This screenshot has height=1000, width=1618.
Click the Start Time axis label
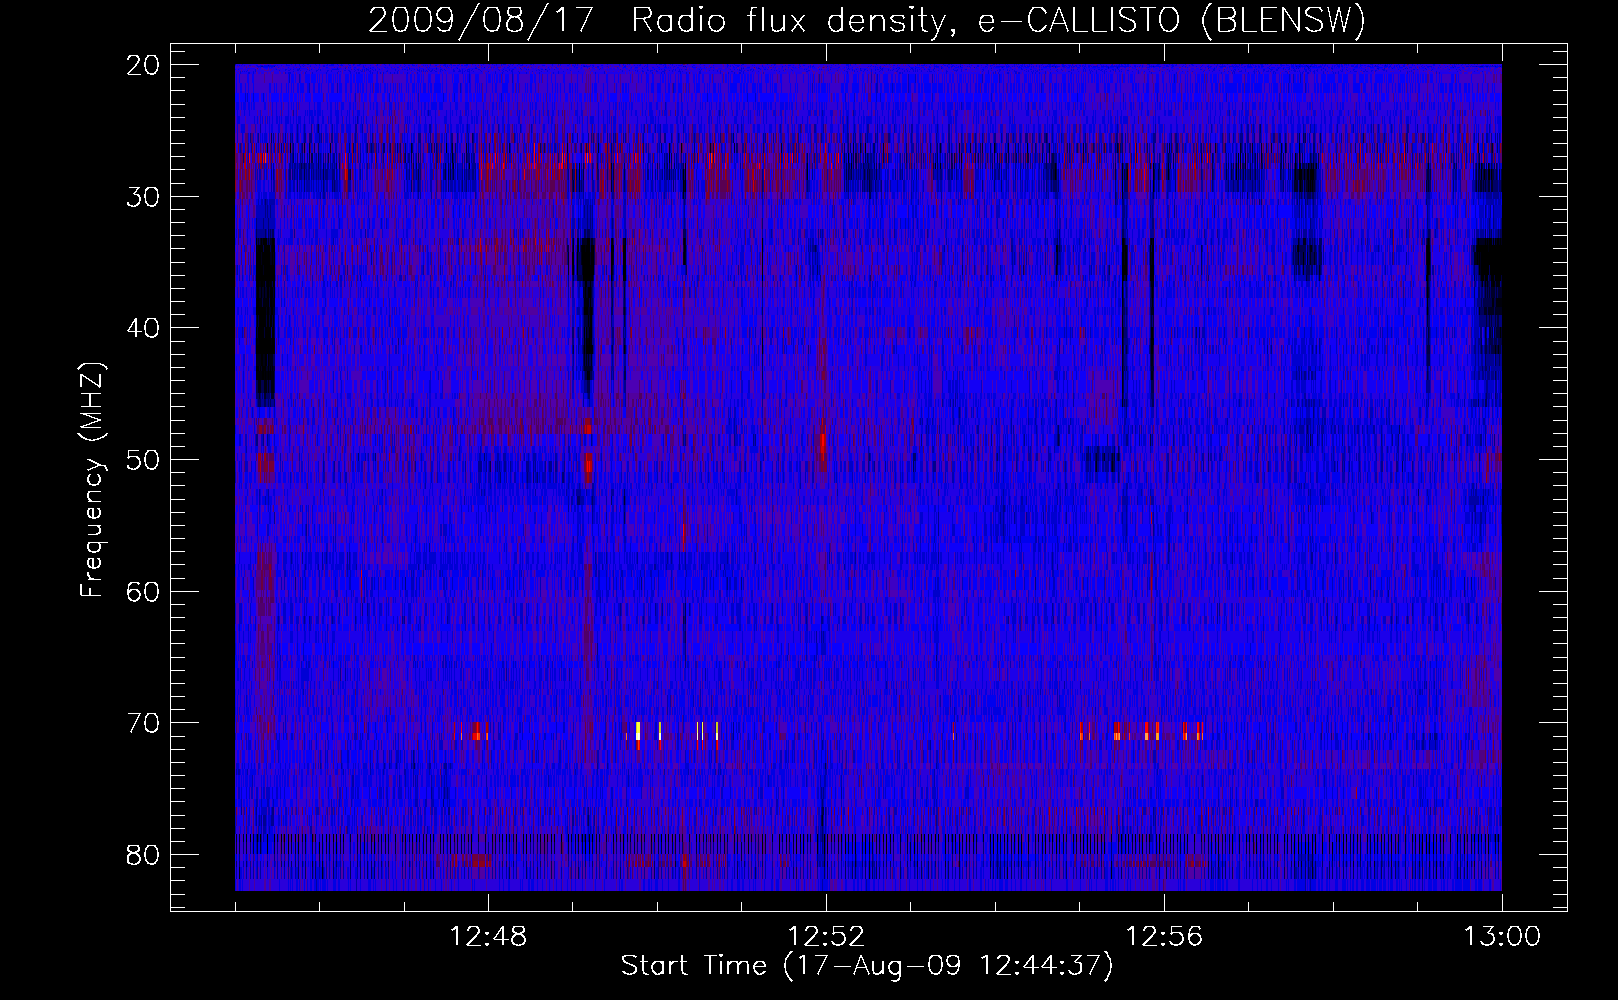click(x=867, y=966)
